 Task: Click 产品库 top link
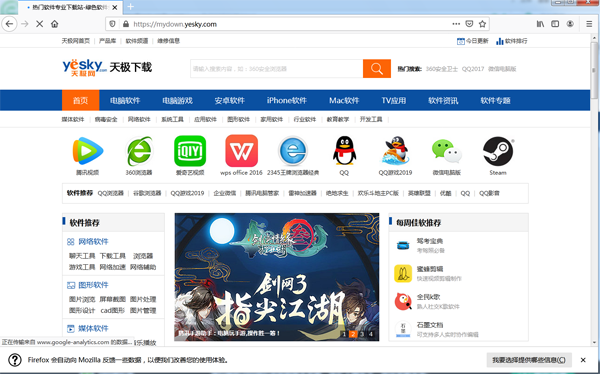(108, 41)
